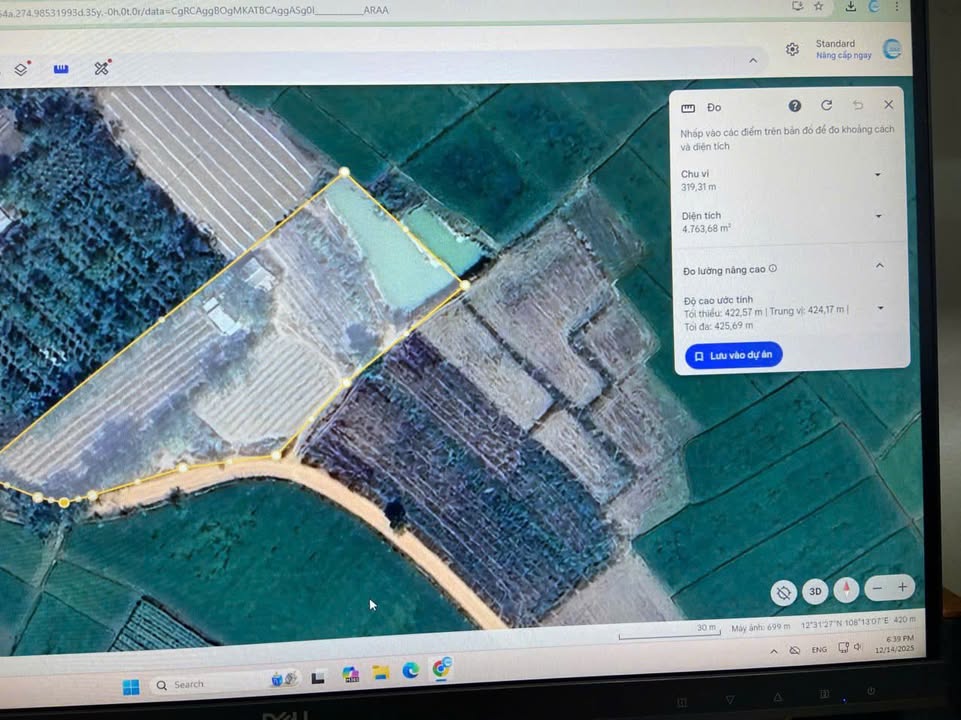The height and width of the screenshot is (720, 961).
Task: Restart the measurement with the refresh icon
Action: click(x=826, y=105)
